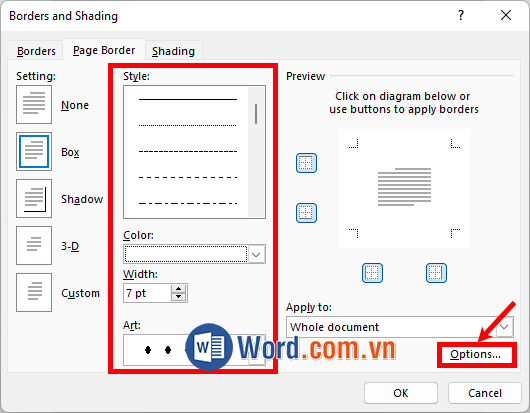Click the Width 7 pt input field
Image resolution: width=530 pixels, height=413 pixels.
[147, 293]
